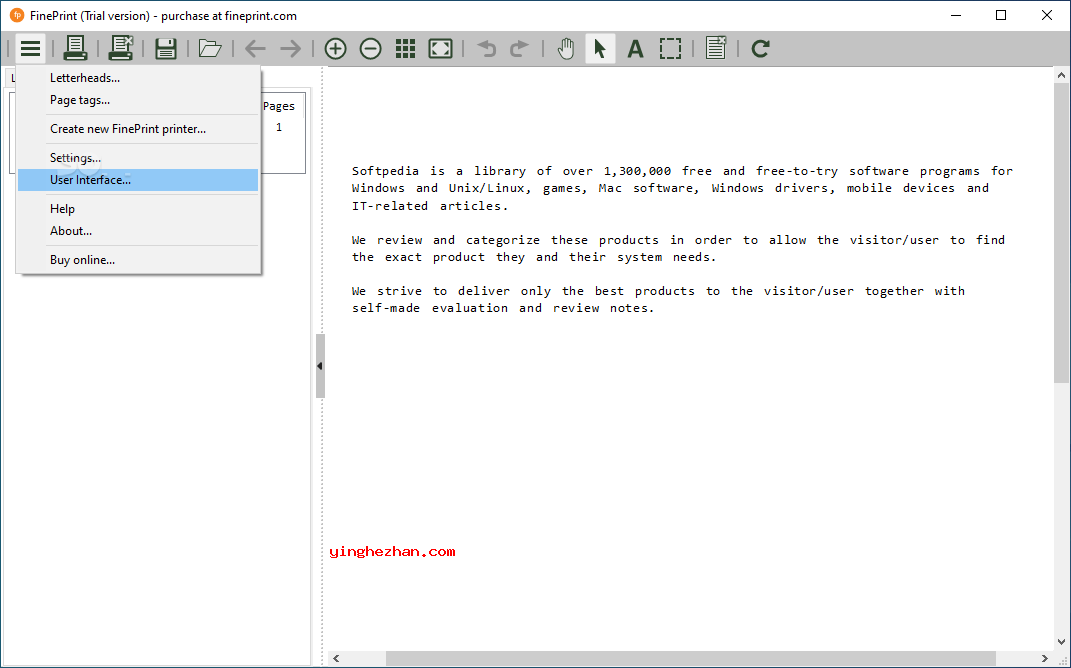
Task: Select the arrow pointer tool
Action: [600, 48]
